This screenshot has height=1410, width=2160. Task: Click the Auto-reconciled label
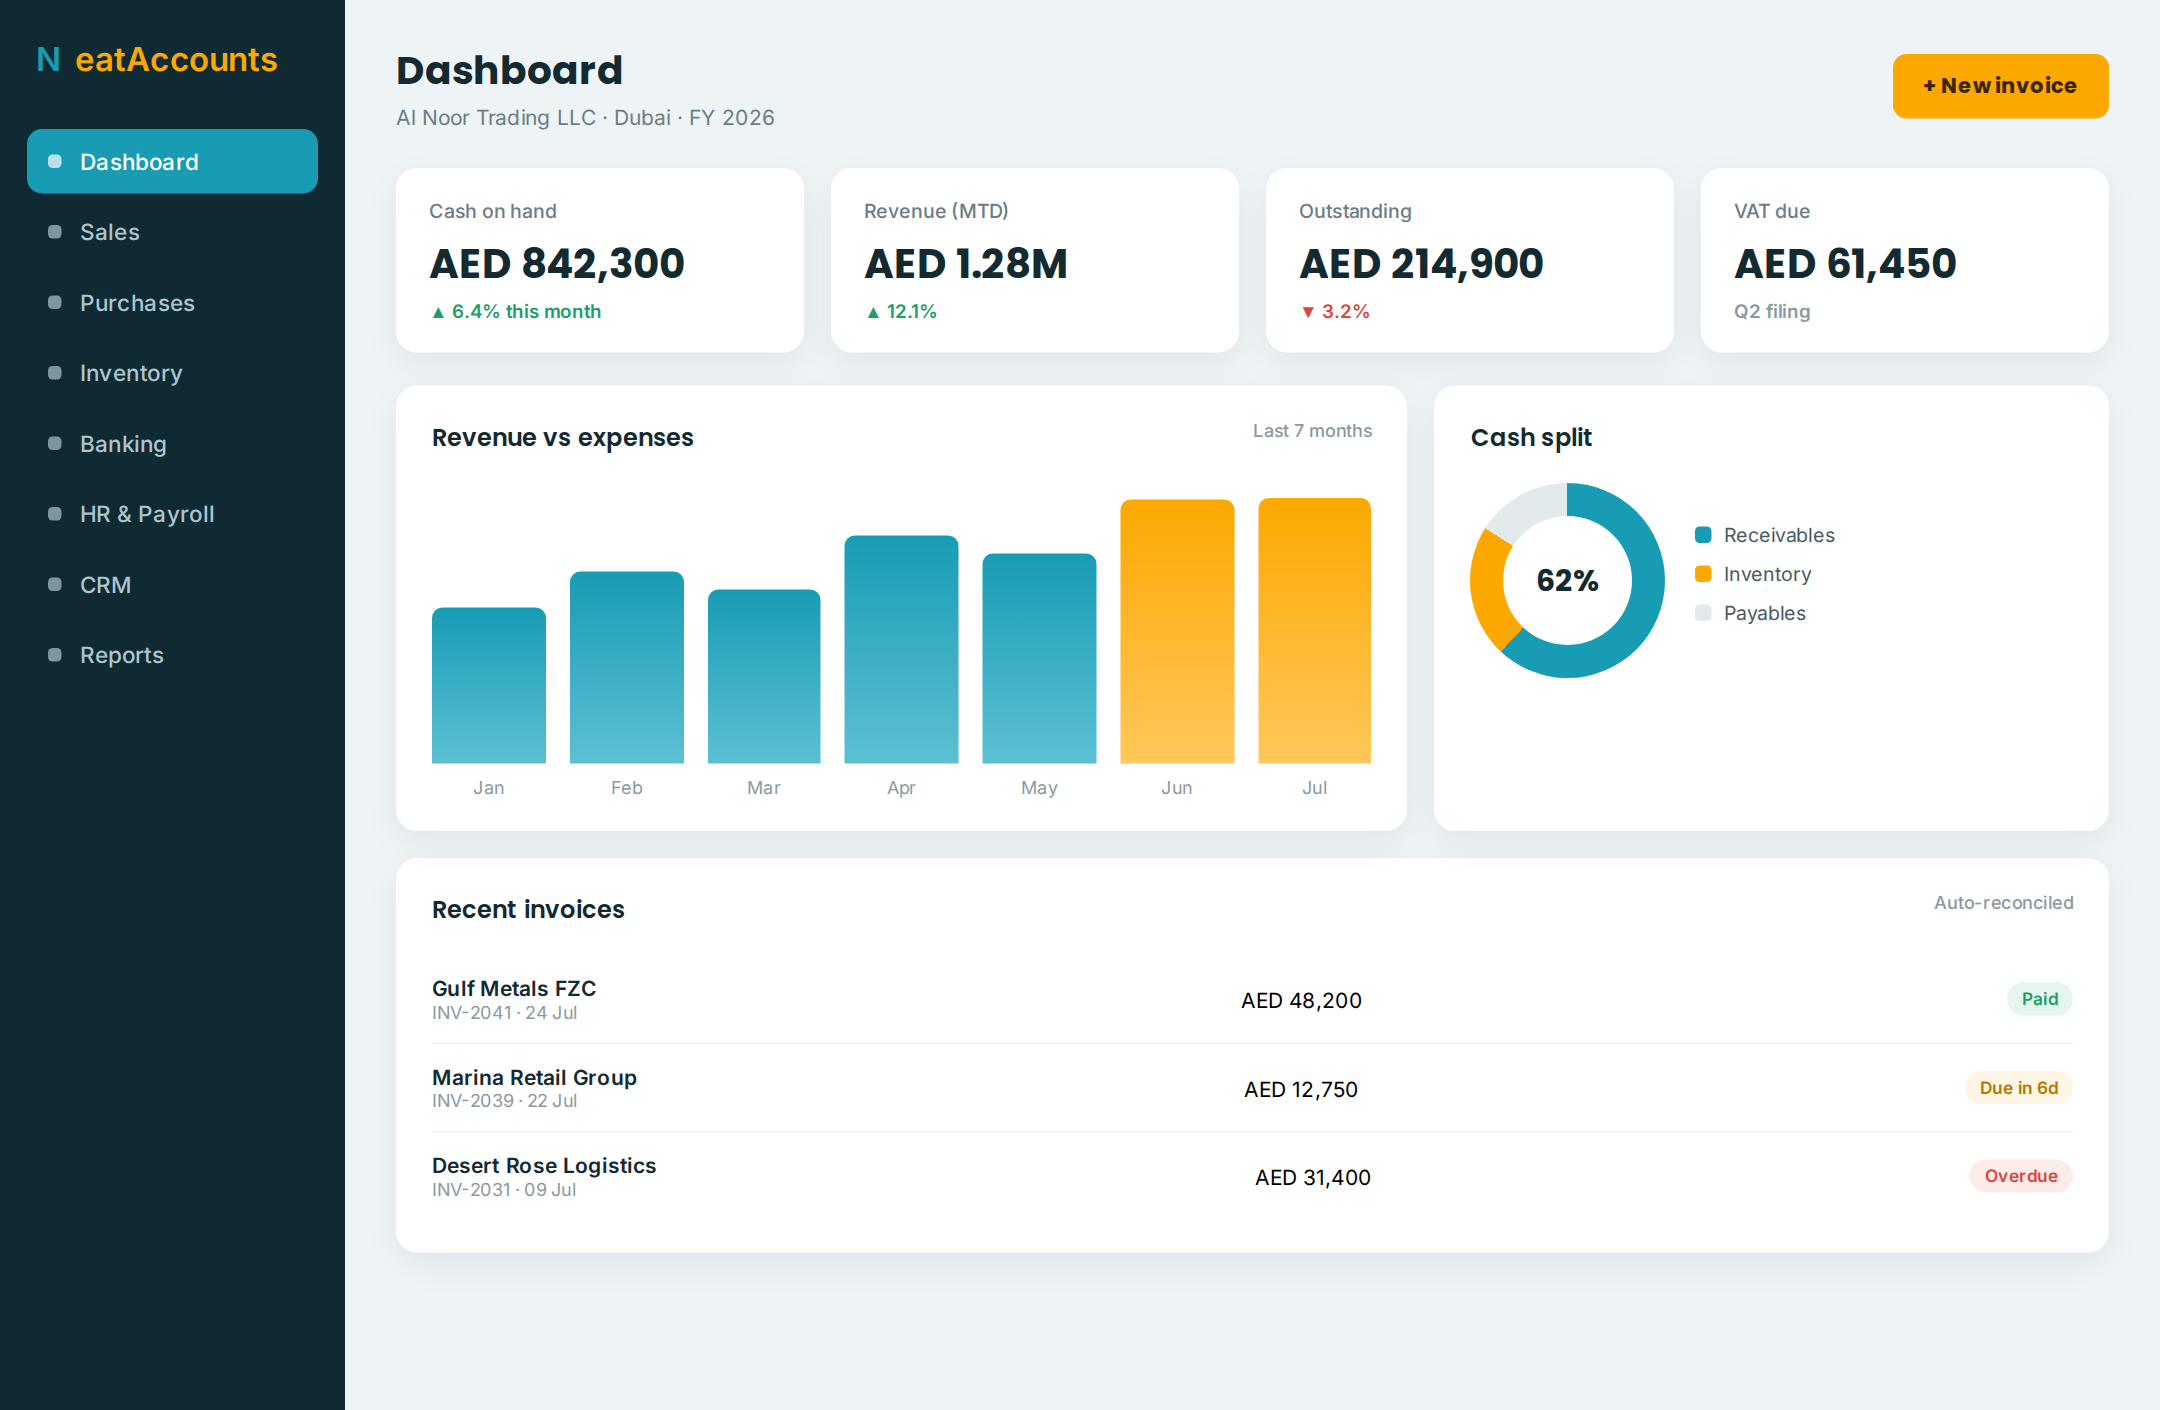[2003, 903]
